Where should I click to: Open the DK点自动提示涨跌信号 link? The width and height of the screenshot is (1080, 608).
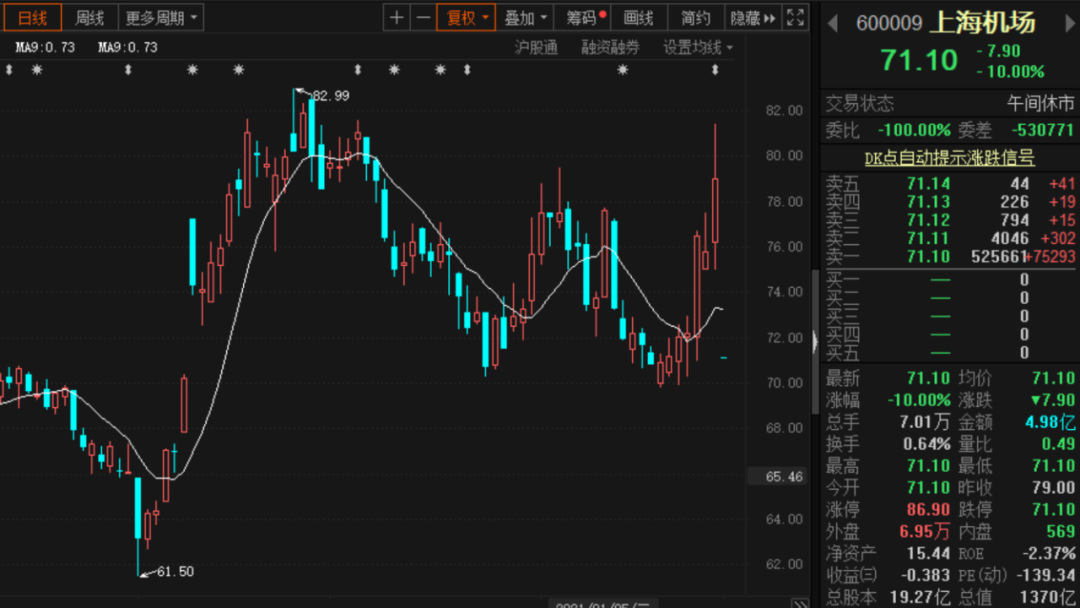click(x=949, y=158)
